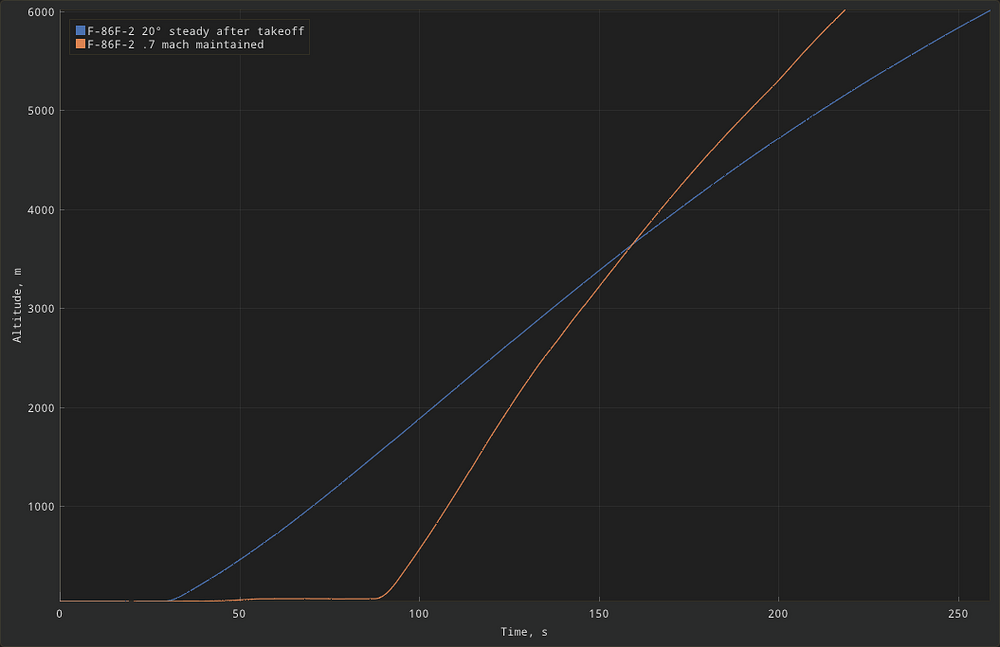This screenshot has width=1000, height=647.
Task: Click the 50 time tick label
Action: pyautogui.click(x=239, y=614)
